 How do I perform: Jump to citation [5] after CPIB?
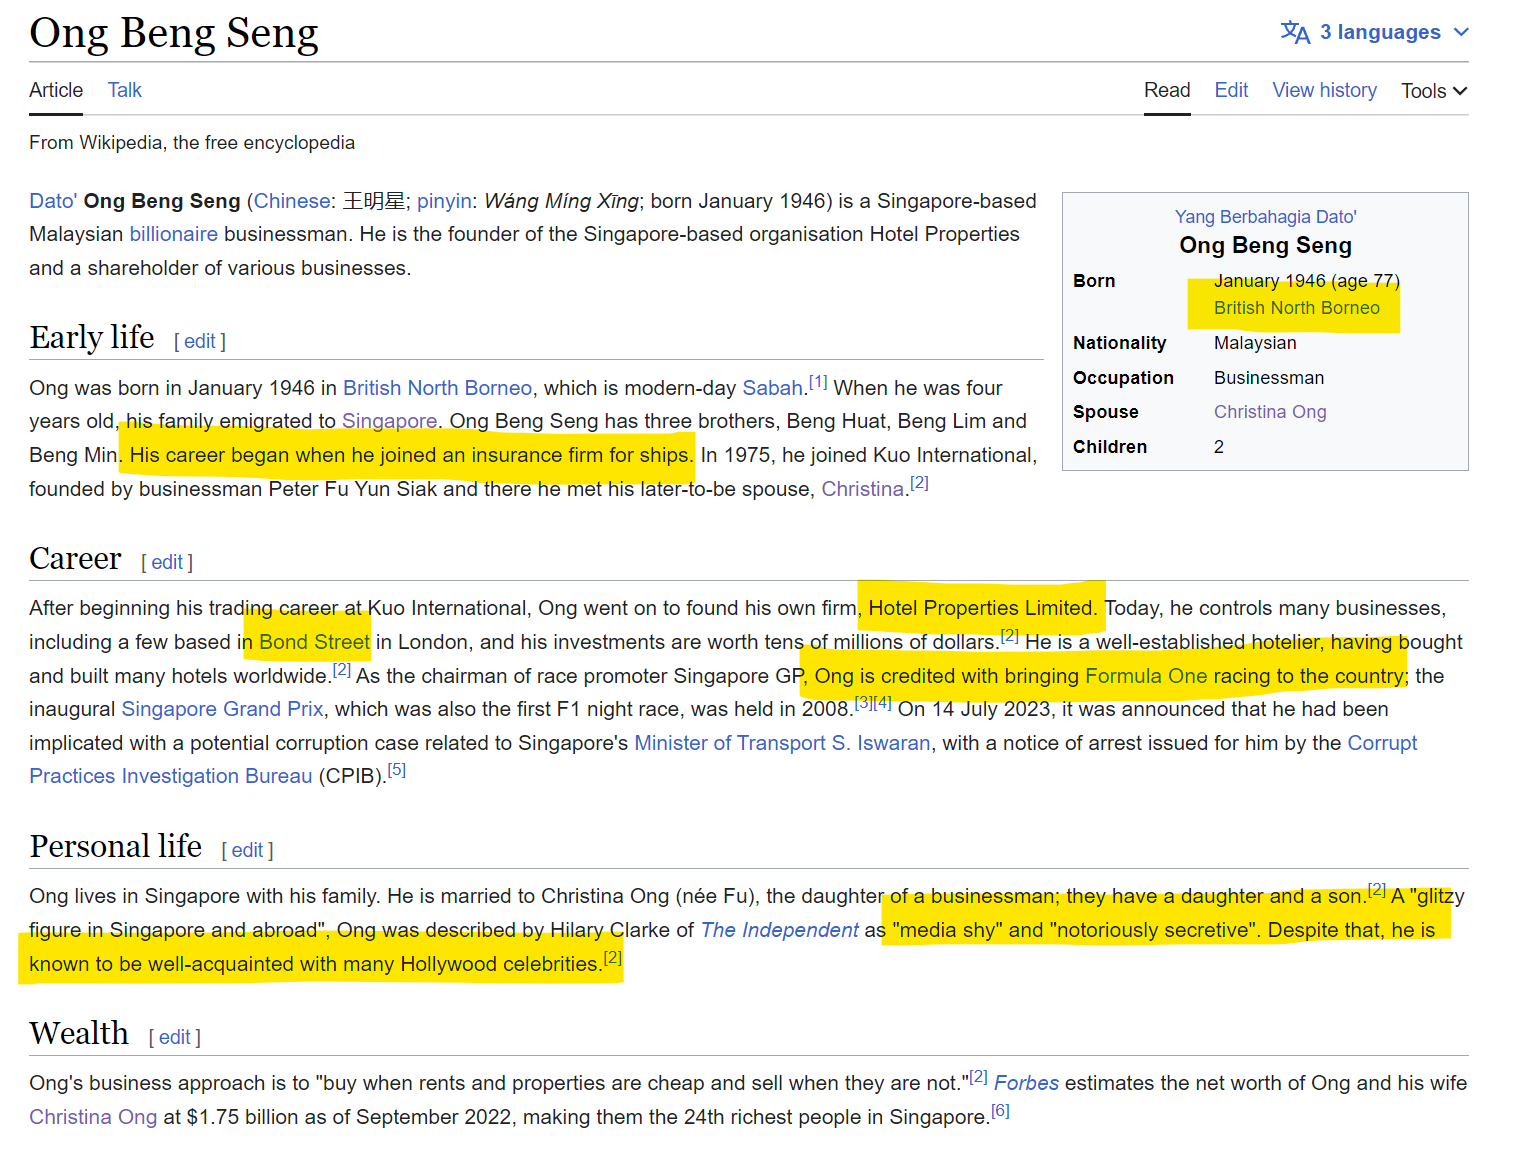coord(397,770)
